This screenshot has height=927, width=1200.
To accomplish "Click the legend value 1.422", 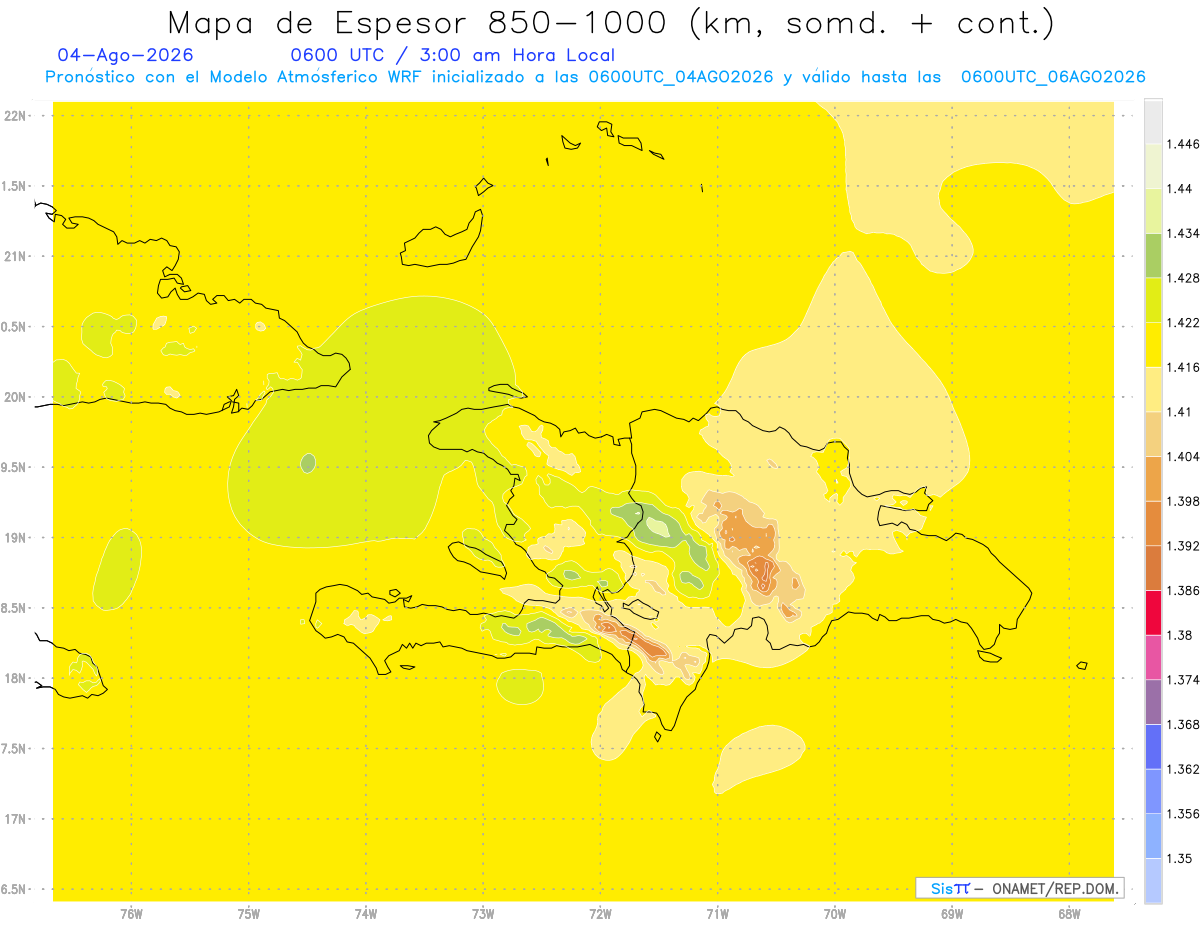I will click(1182, 323).
